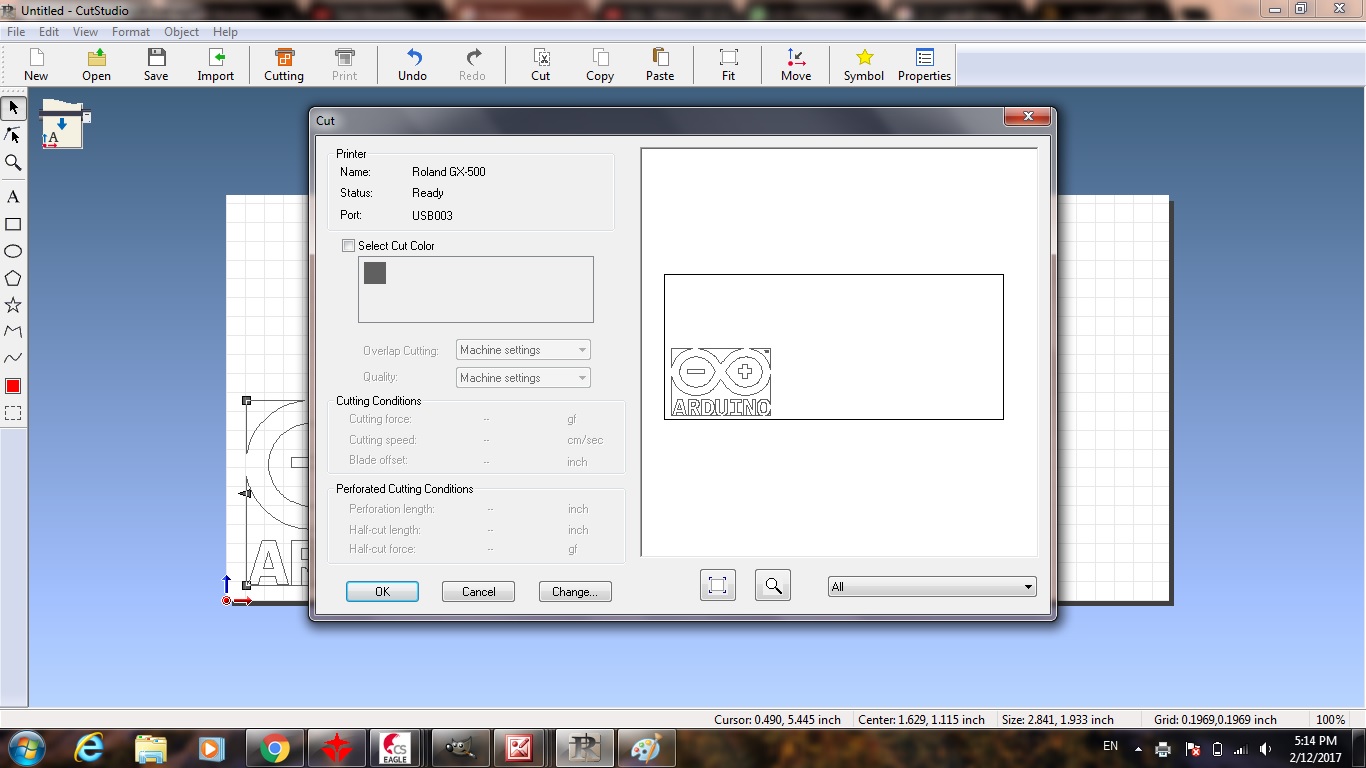Screen dimensions: 1366x768
Task: Click the Undo toolbar icon
Action: [413, 64]
